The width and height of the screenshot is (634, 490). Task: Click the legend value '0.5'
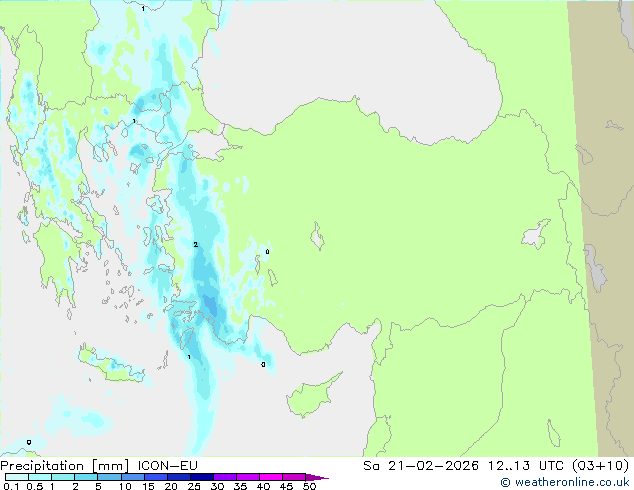[x=34, y=486]
